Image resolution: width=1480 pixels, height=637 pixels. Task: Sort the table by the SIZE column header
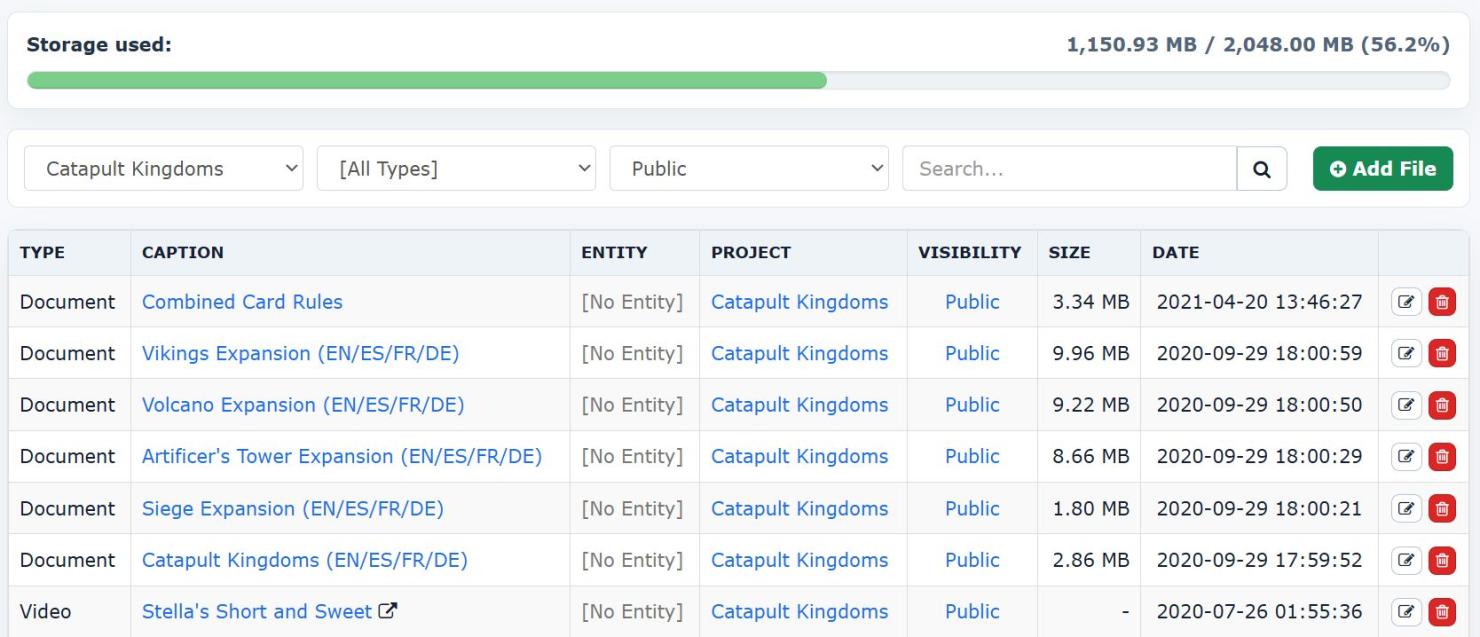point(1068,253)
